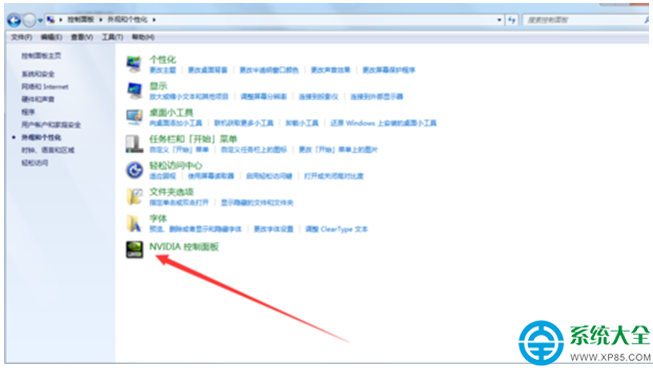Open the 文件(F) menu

[22, 37]
